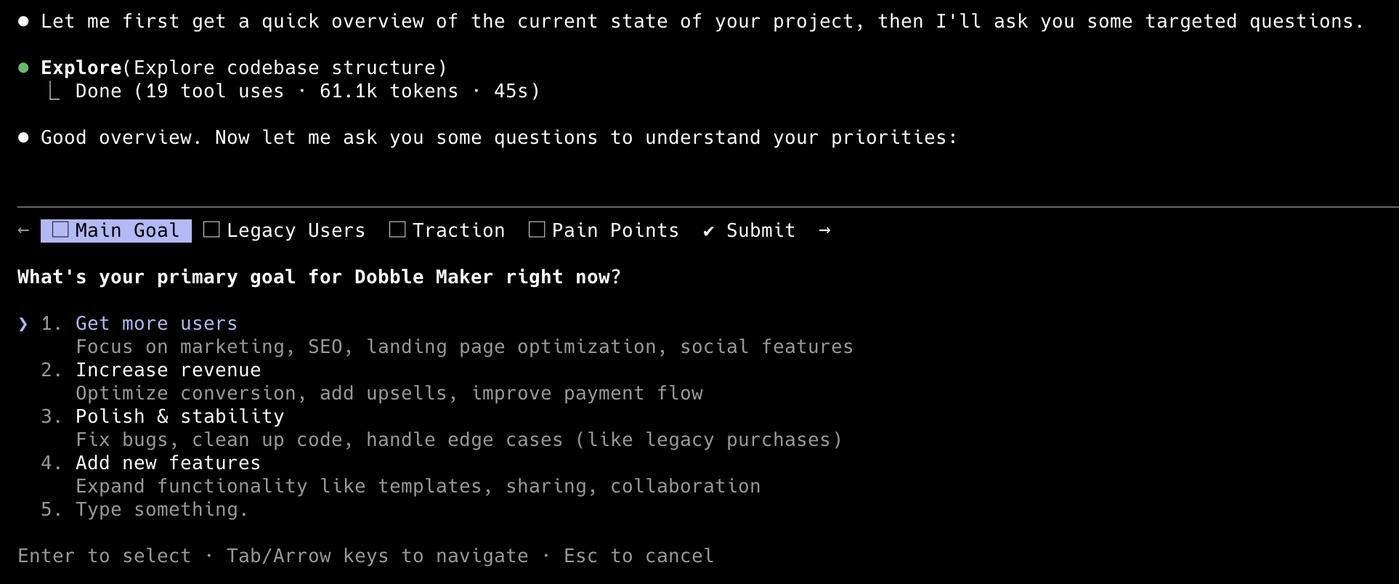Pick the Polish & stability option
The image size is (1400, 584).
click(180, 417)
